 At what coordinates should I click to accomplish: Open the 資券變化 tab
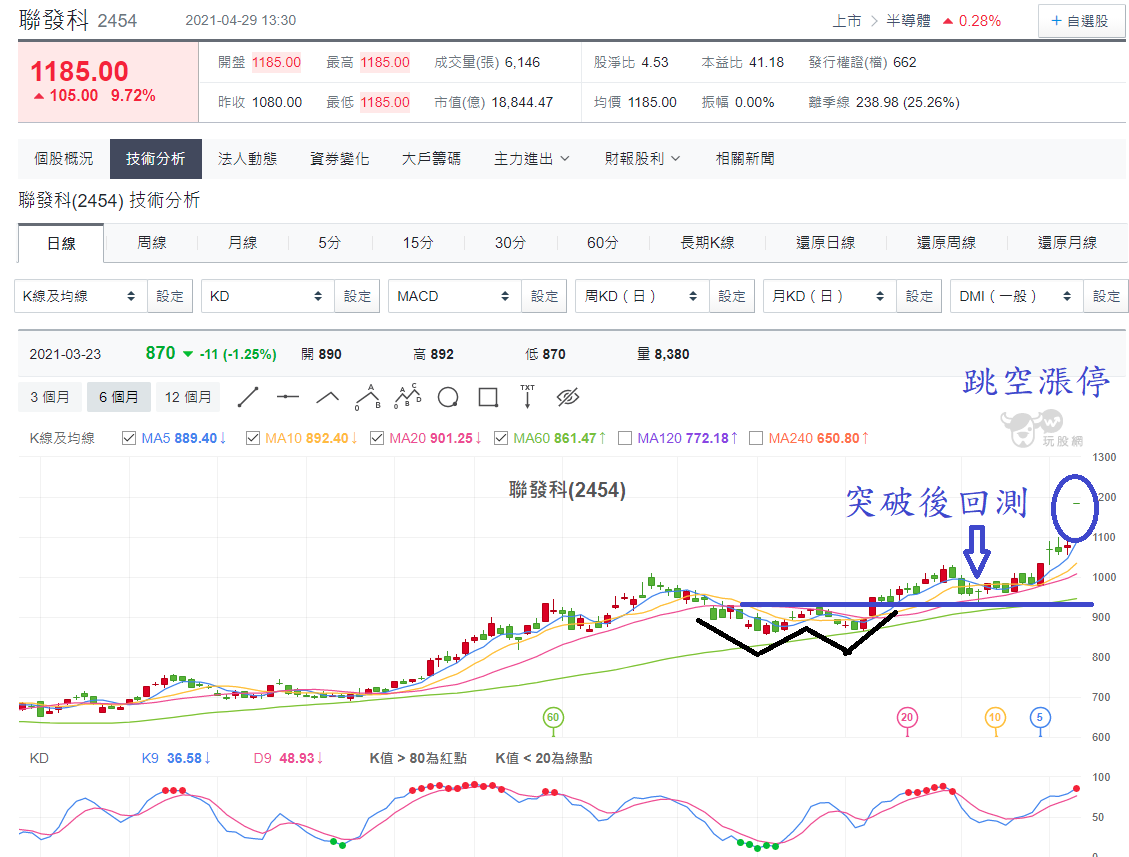340,158
